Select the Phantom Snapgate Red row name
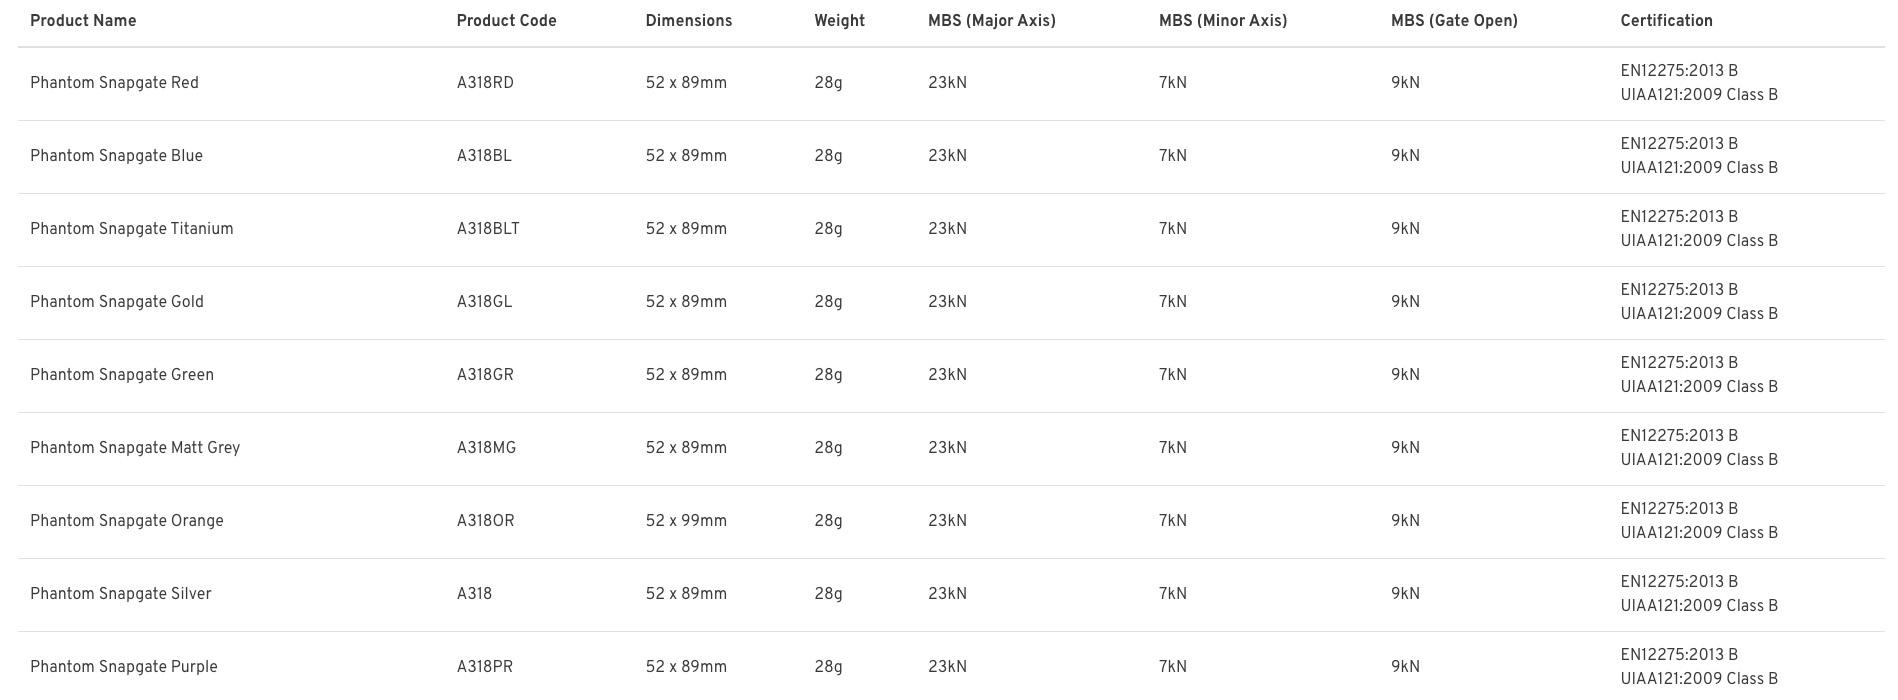 click(114, 83)
